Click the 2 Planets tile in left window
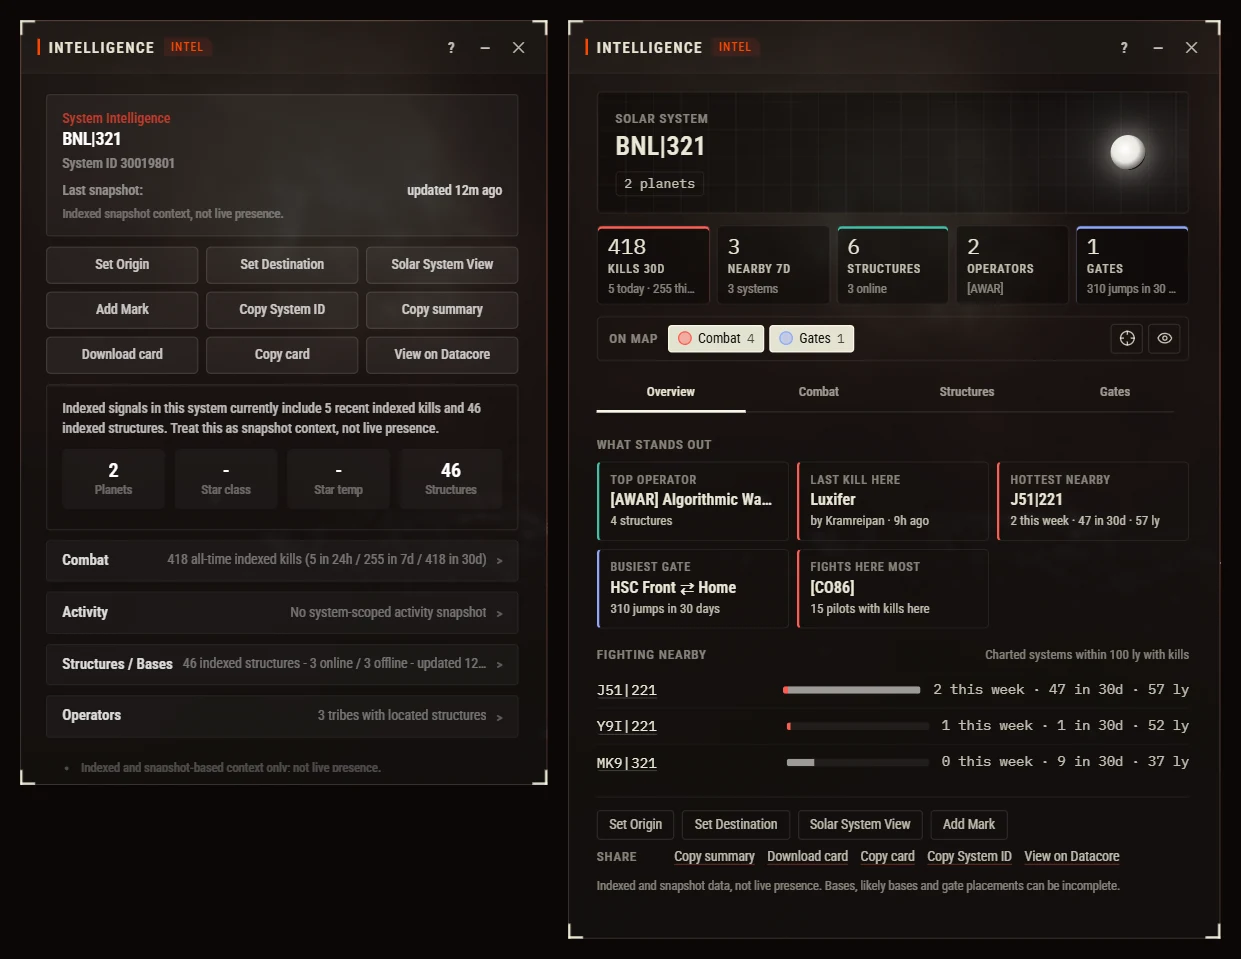 pyautogui.click(x=113, y=479)
